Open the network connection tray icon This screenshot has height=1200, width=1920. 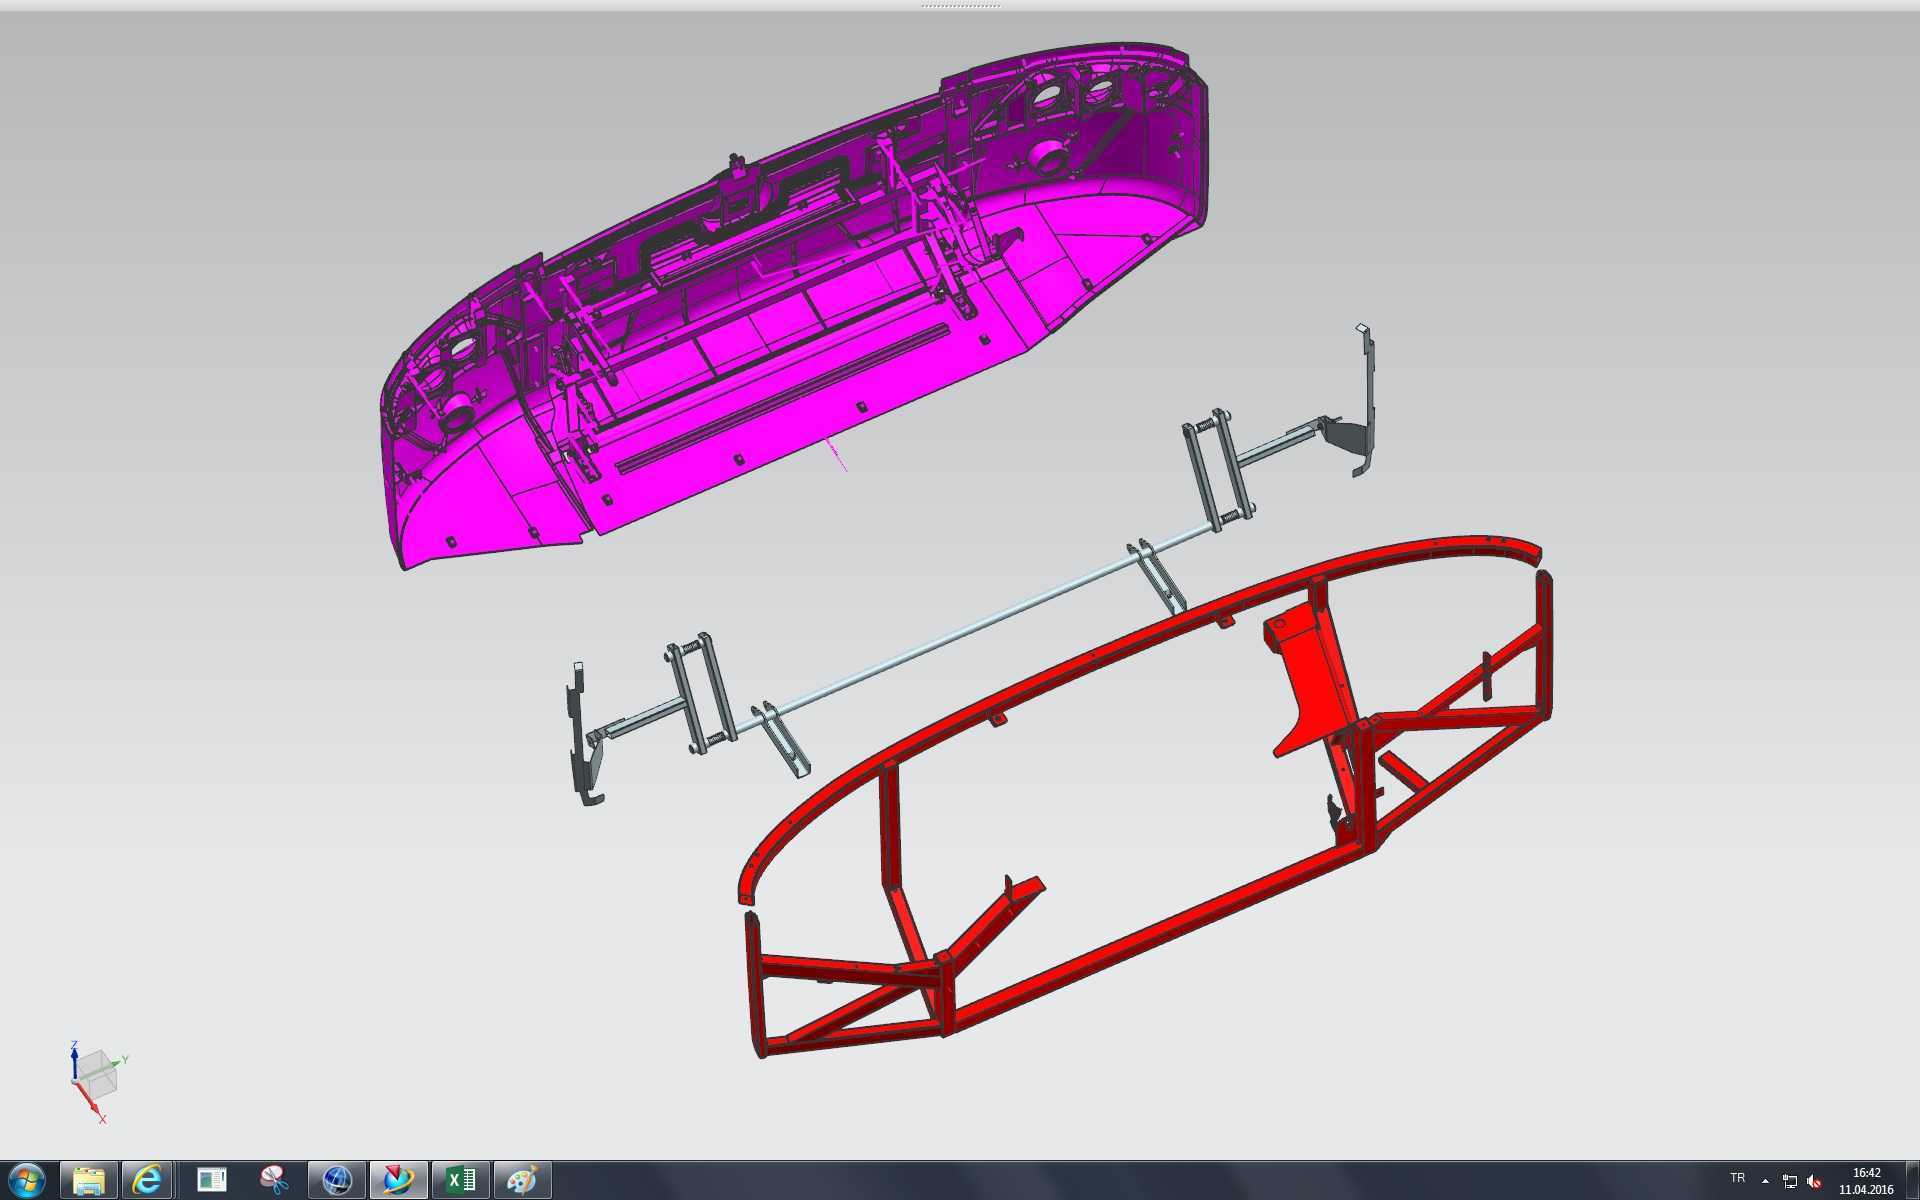point(1790,1182)
